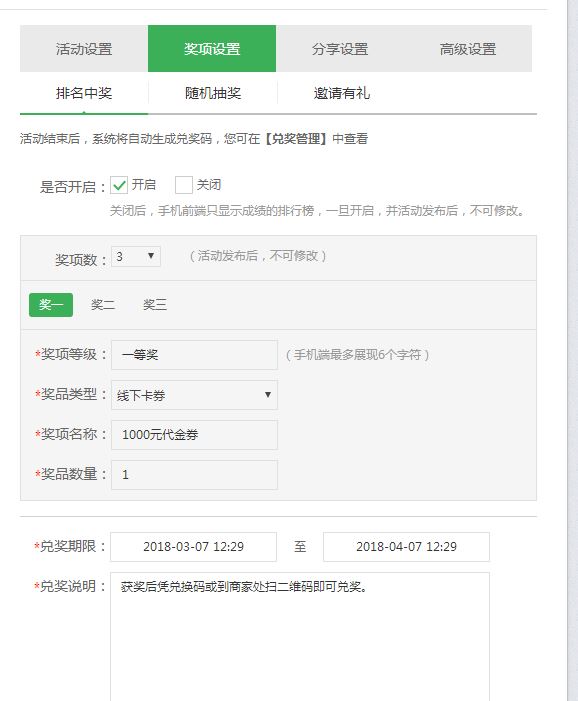The image size is (578, 701).
Task: Click the hint 手机端最多展现6个字符
Action: [x=358, y=355]
